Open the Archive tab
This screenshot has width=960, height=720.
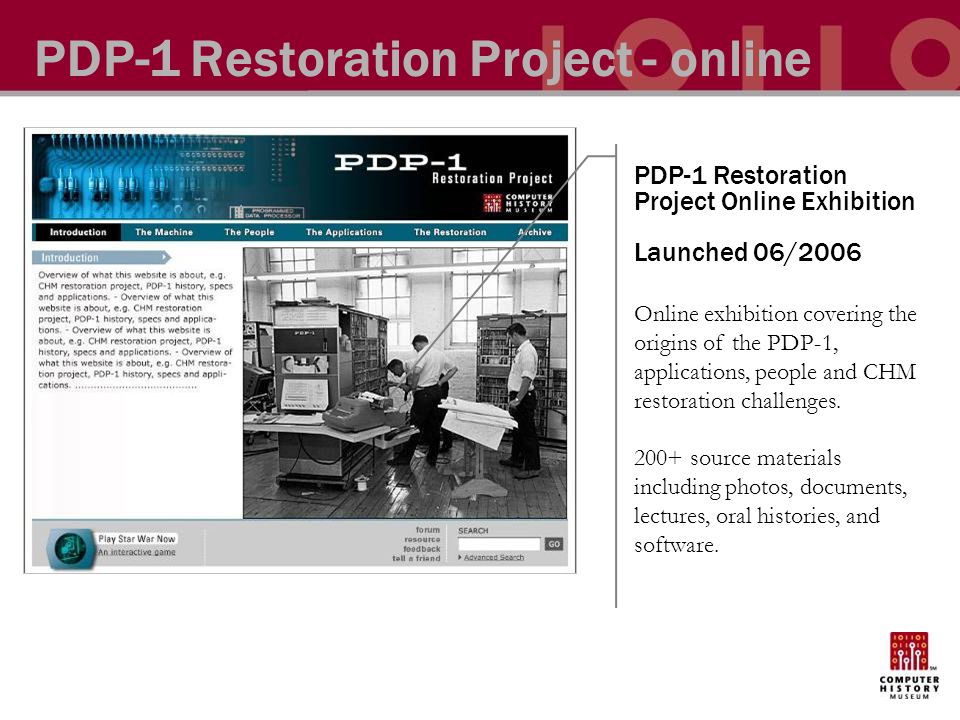[x=534, y=232]
